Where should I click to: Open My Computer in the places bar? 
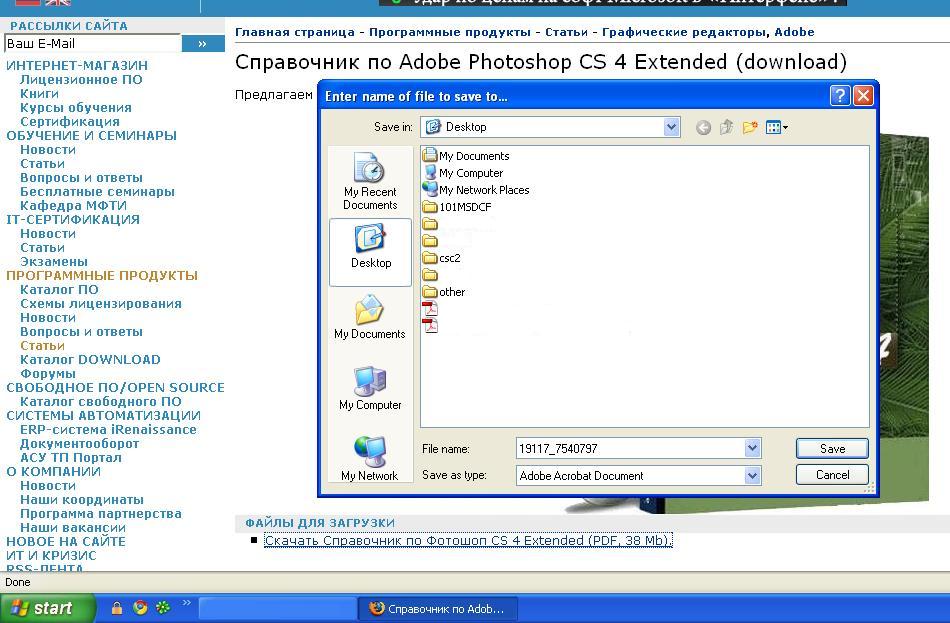(x=370, y=388)
